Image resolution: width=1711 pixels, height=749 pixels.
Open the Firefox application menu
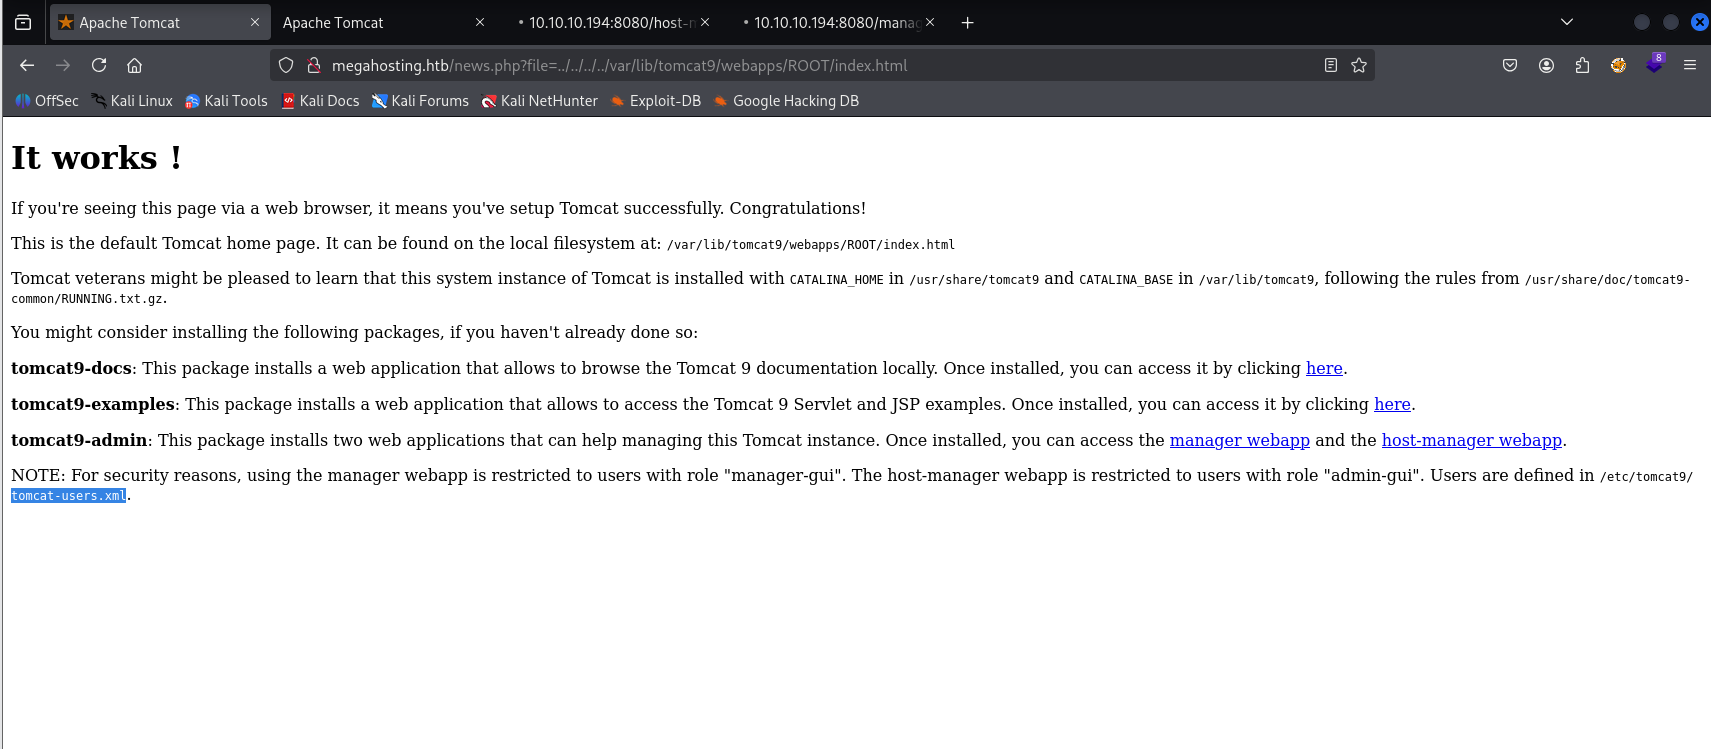coord(1690,65)
